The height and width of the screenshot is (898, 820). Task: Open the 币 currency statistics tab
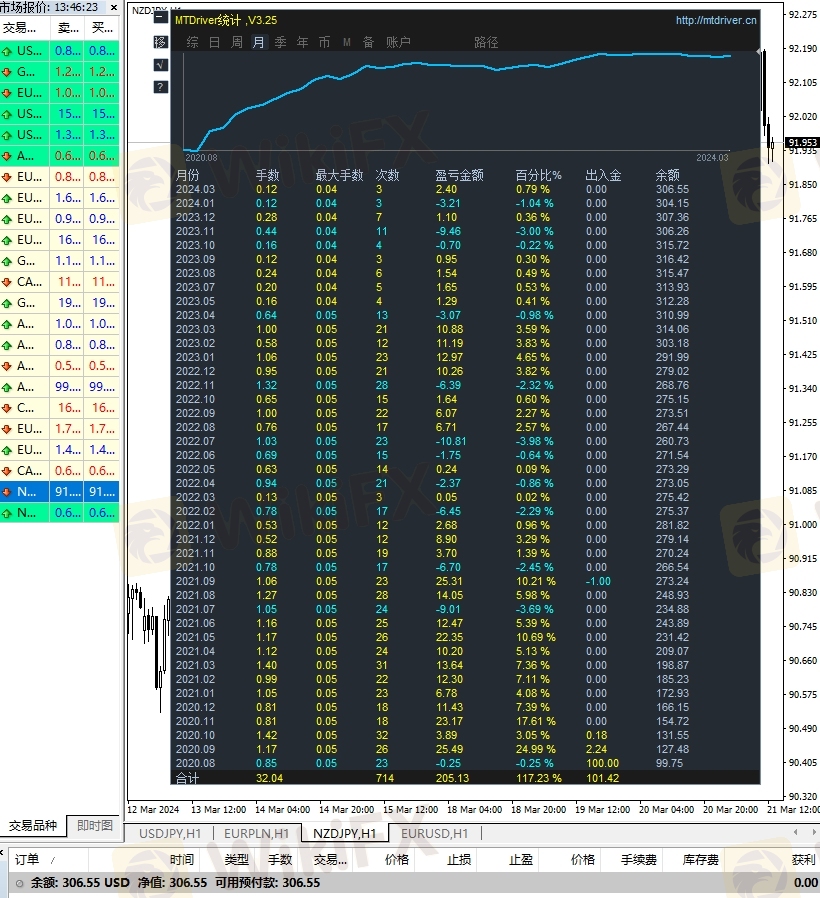(324, 42)
